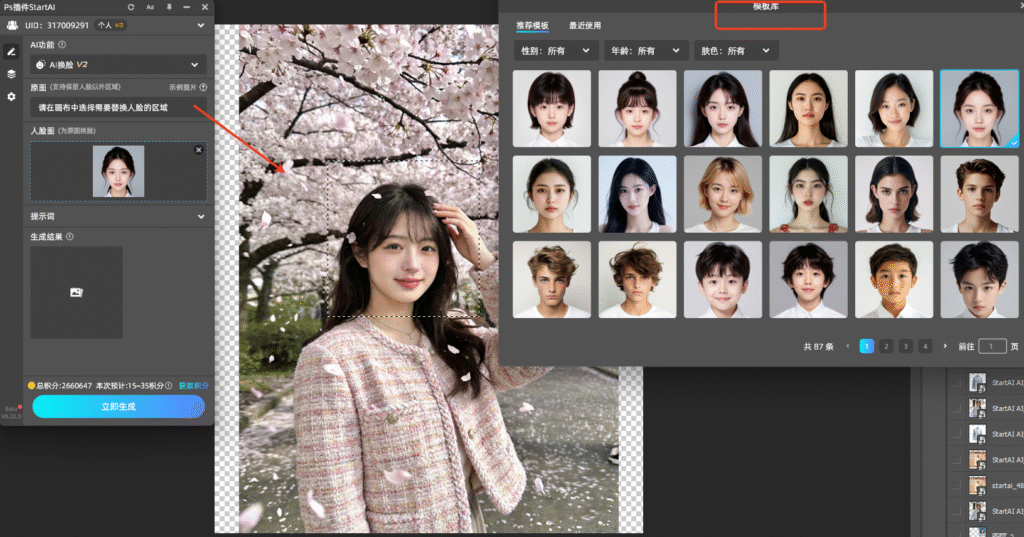Select the blonde short-hair woman template

tap(723, 194)
